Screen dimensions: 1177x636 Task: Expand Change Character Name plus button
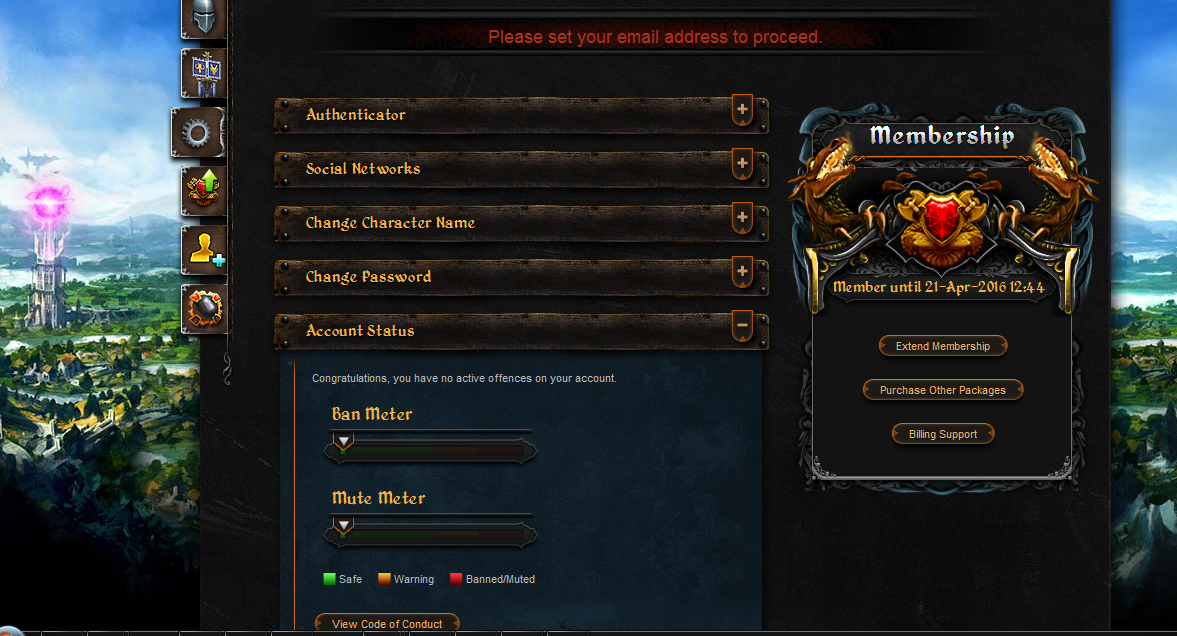coord(742,219)
